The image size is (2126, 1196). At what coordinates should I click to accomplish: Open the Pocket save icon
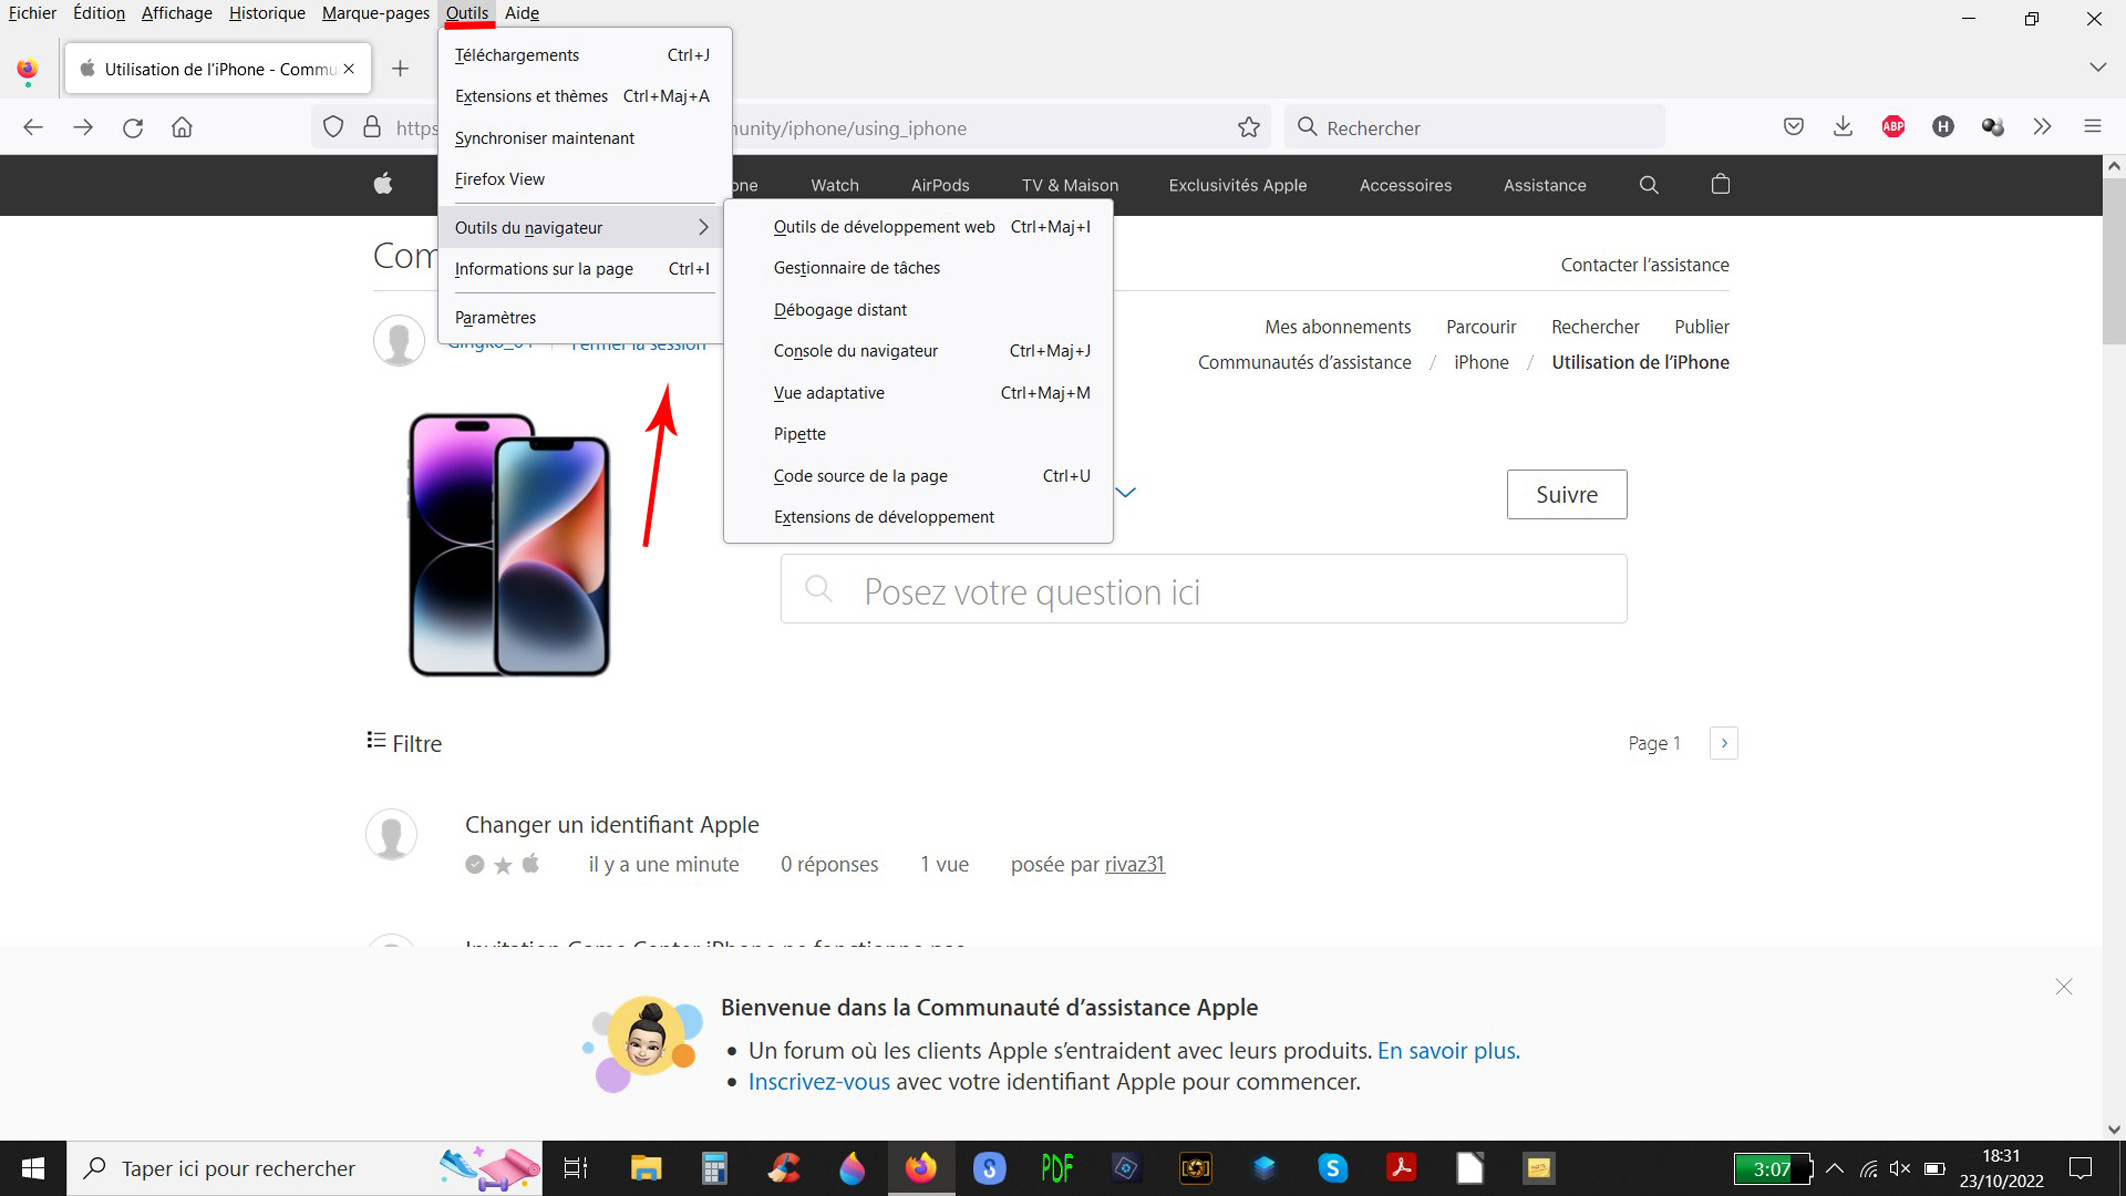click(1793, 127)
